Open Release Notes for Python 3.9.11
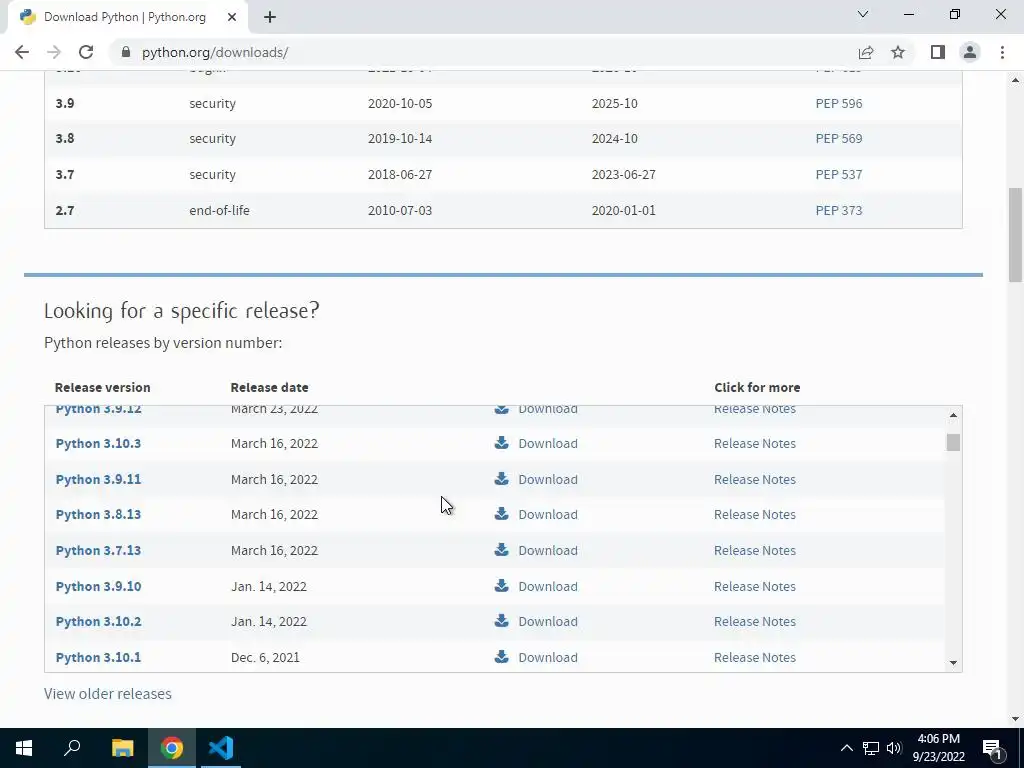This screenshot has height=768, width=1024. pos(755,479)
